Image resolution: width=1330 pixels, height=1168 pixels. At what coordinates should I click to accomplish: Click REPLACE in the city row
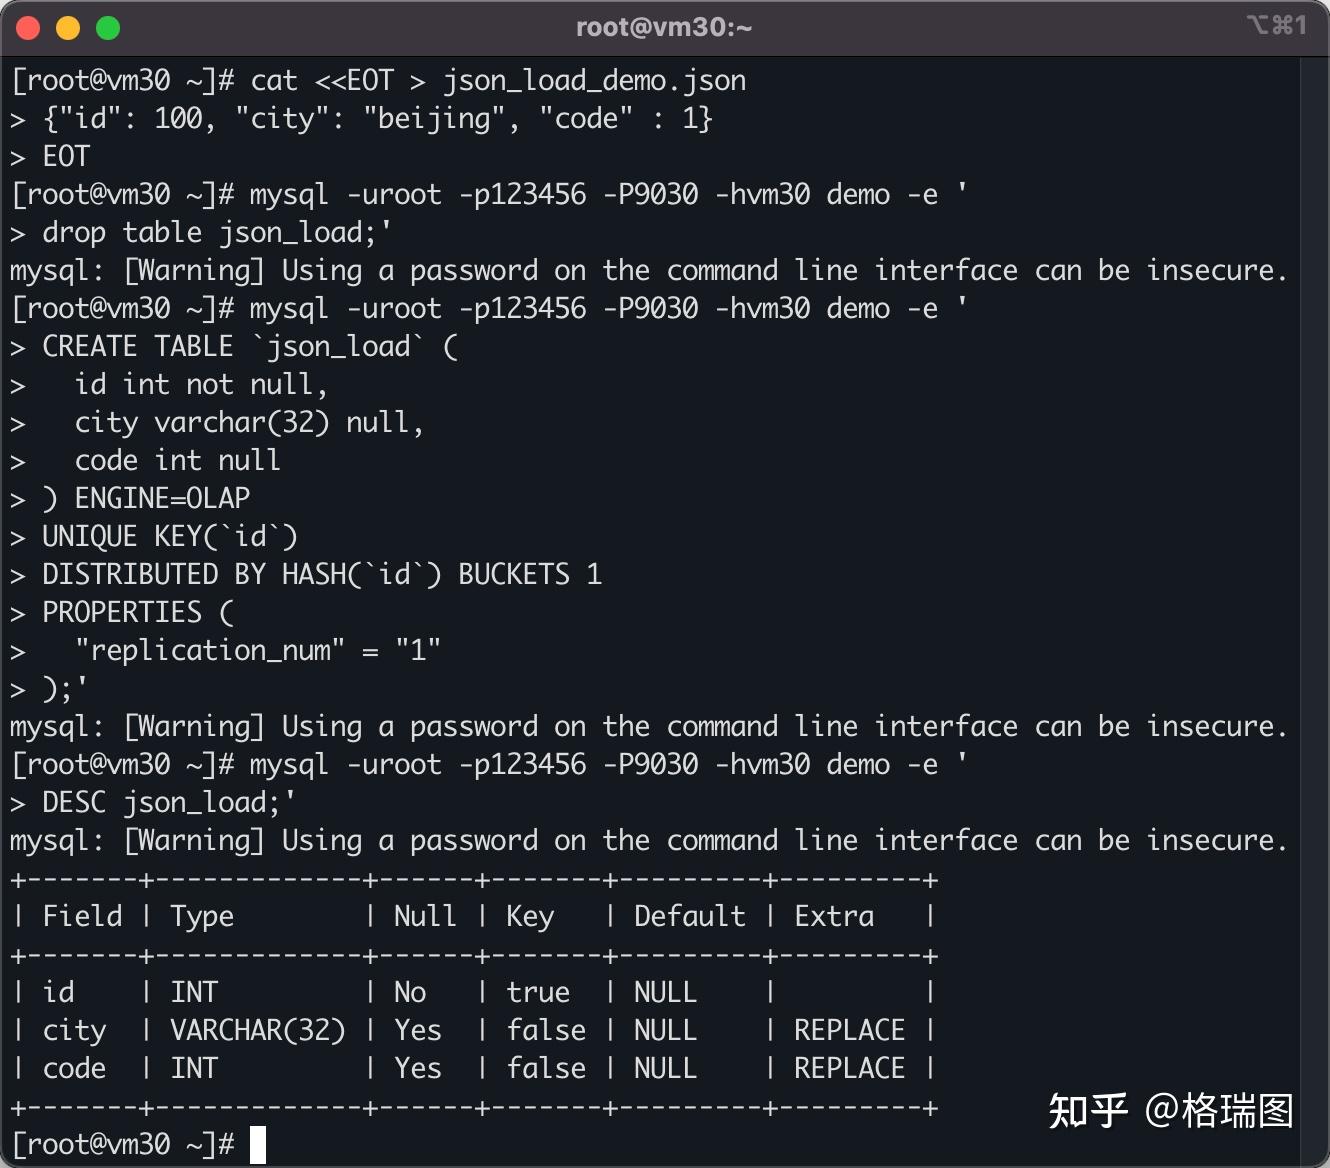point(849,1031)
